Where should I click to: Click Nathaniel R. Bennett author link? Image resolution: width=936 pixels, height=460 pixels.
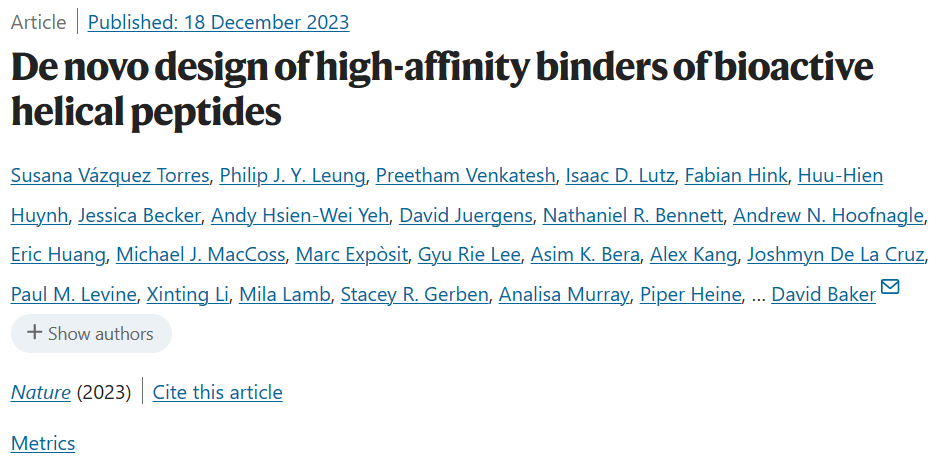[633, 215]
